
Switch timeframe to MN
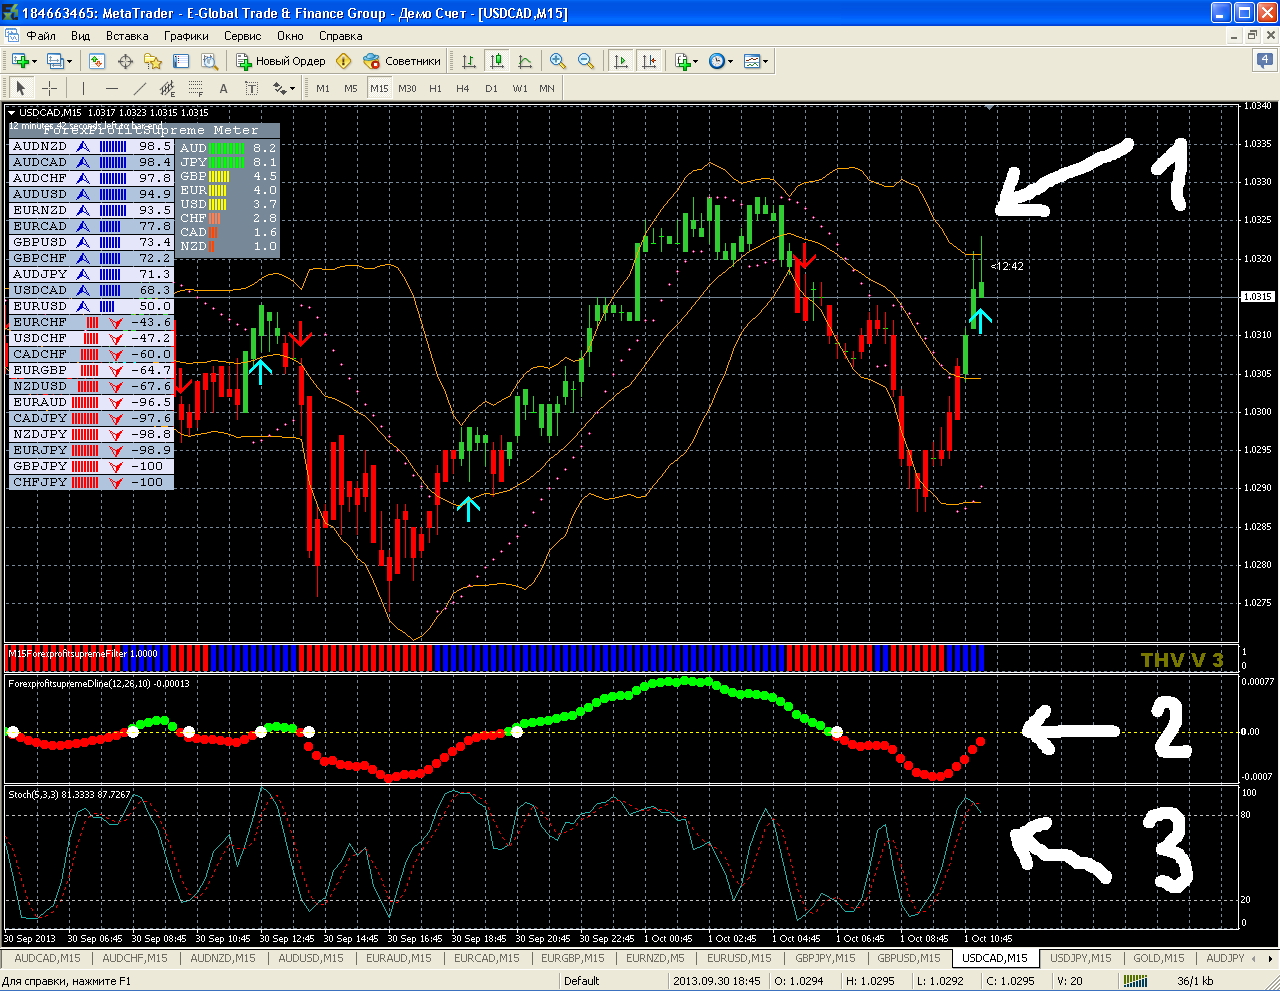click(x=547, y=88)
